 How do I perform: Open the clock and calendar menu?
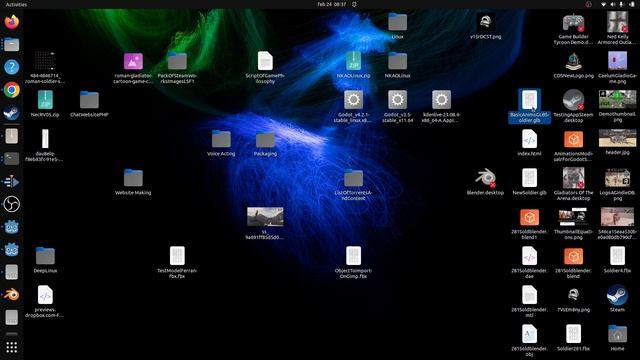pos(331,4)
